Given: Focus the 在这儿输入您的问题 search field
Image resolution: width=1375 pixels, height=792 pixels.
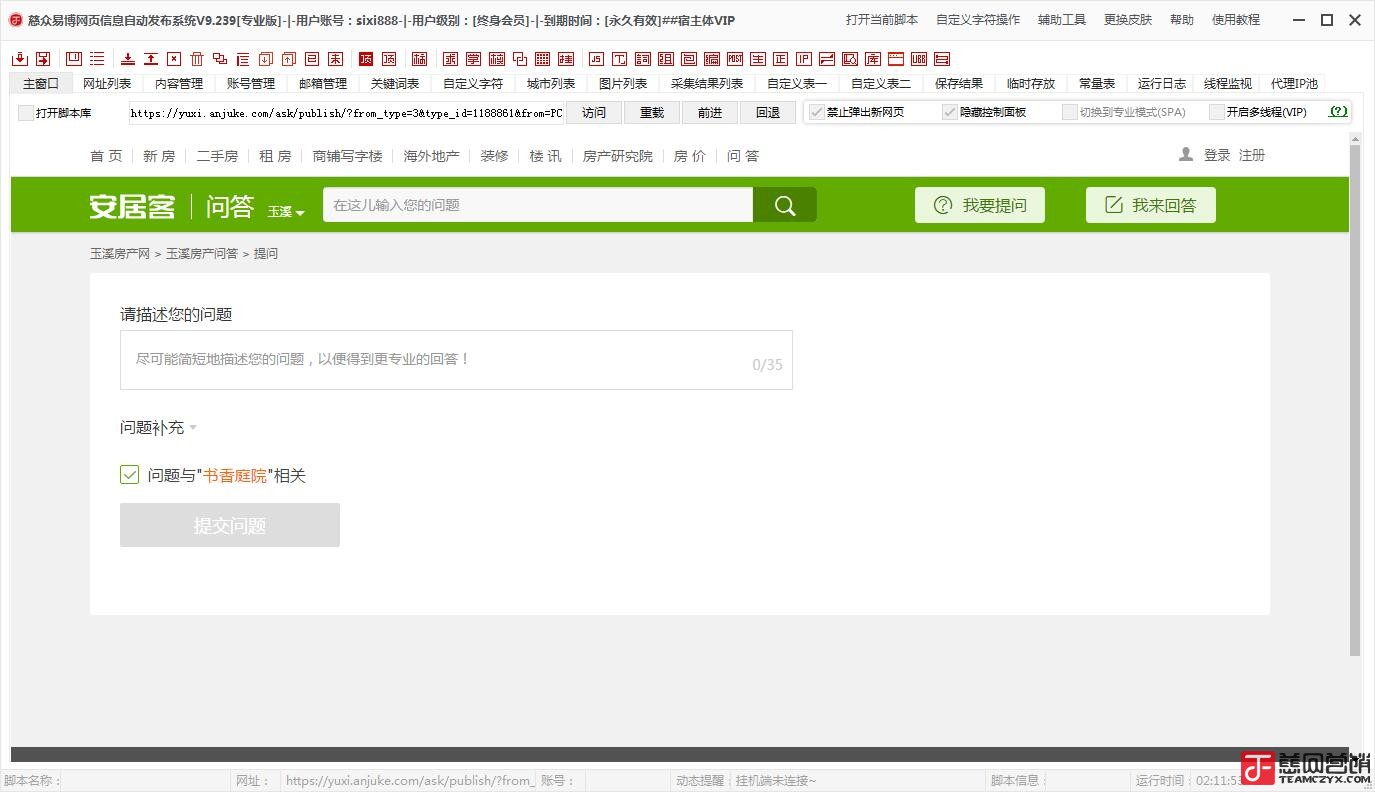Looking at the screenshot, I should [x=538, y=205].
